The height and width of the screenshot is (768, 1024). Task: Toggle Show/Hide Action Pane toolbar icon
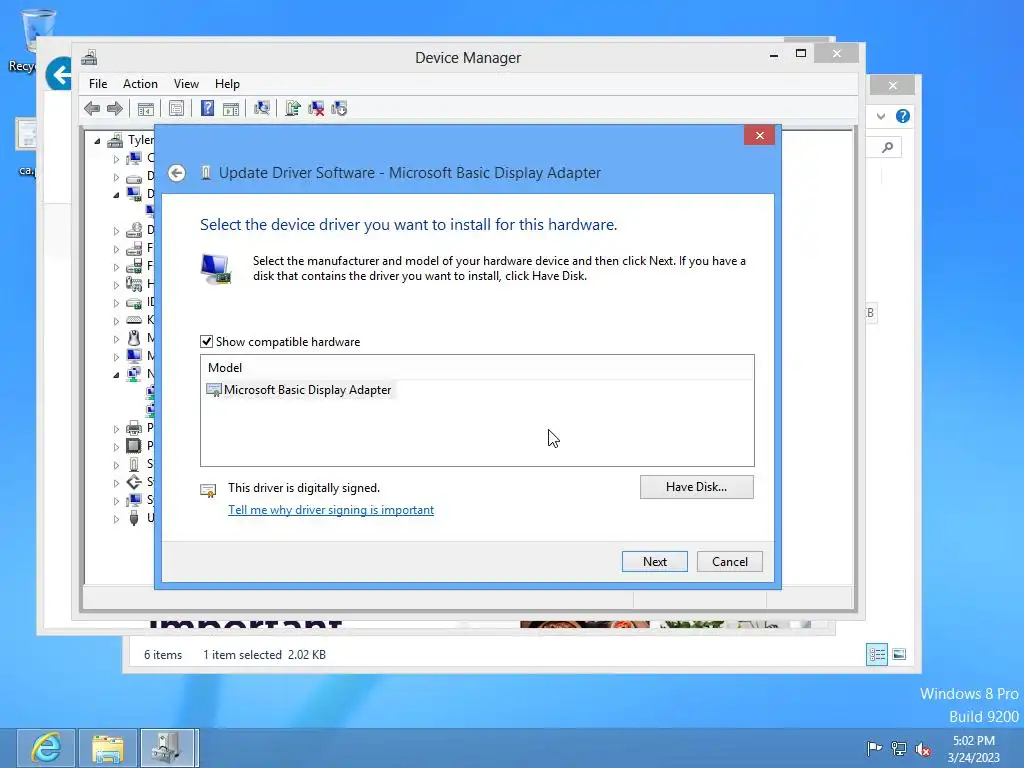[231, 108]
